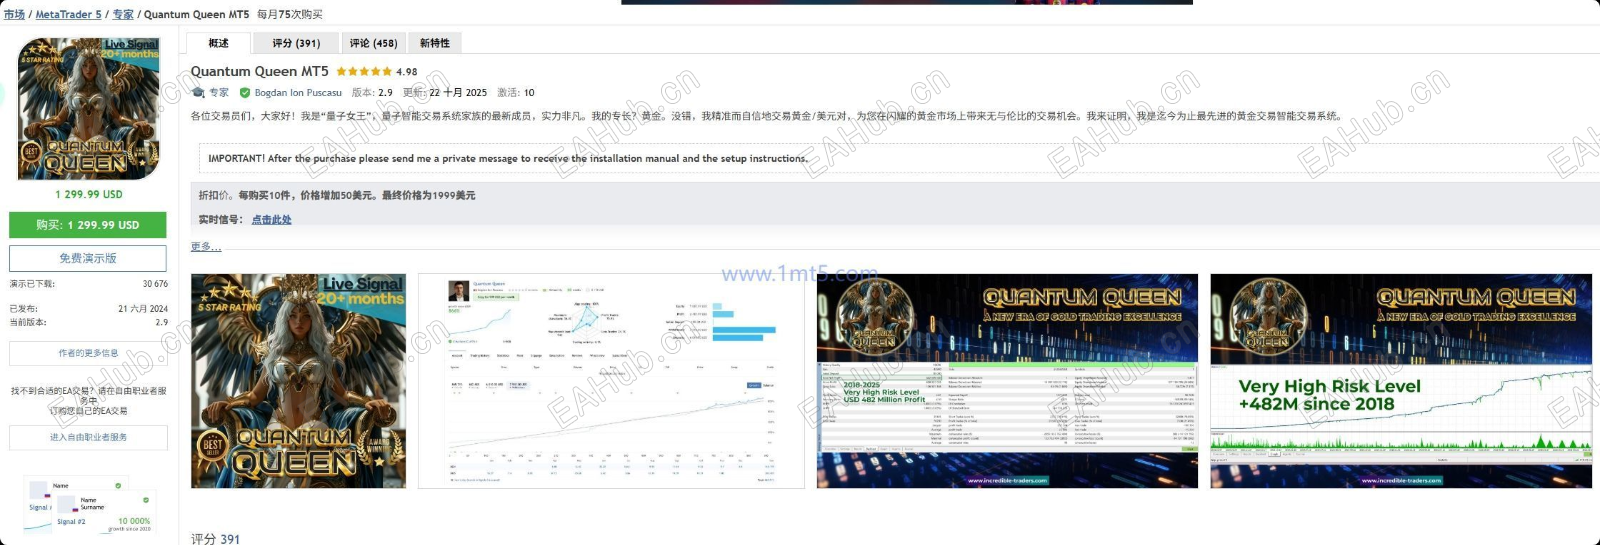
Task: Open the +482M equity curve thumbnail
Action: point(1401,381)
